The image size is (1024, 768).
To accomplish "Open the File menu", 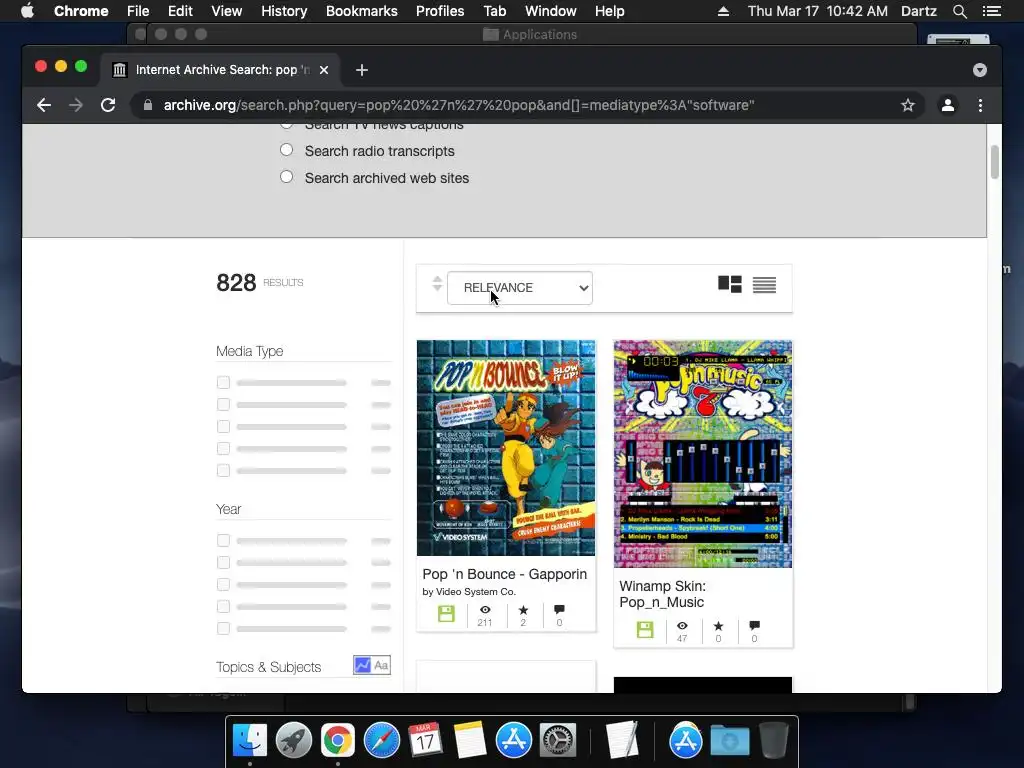I will click(138, 11).
